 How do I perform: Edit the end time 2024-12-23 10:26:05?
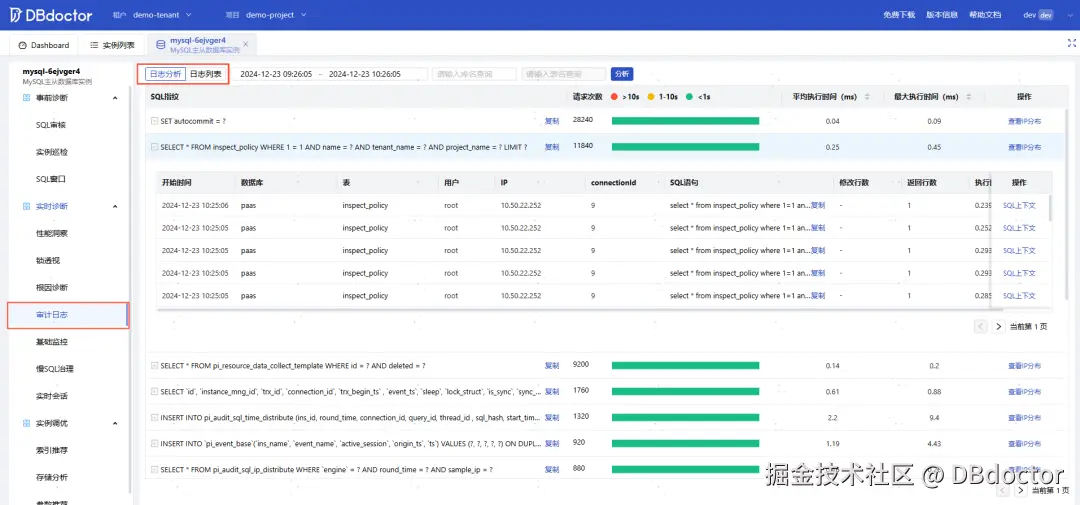pos(364,74)
